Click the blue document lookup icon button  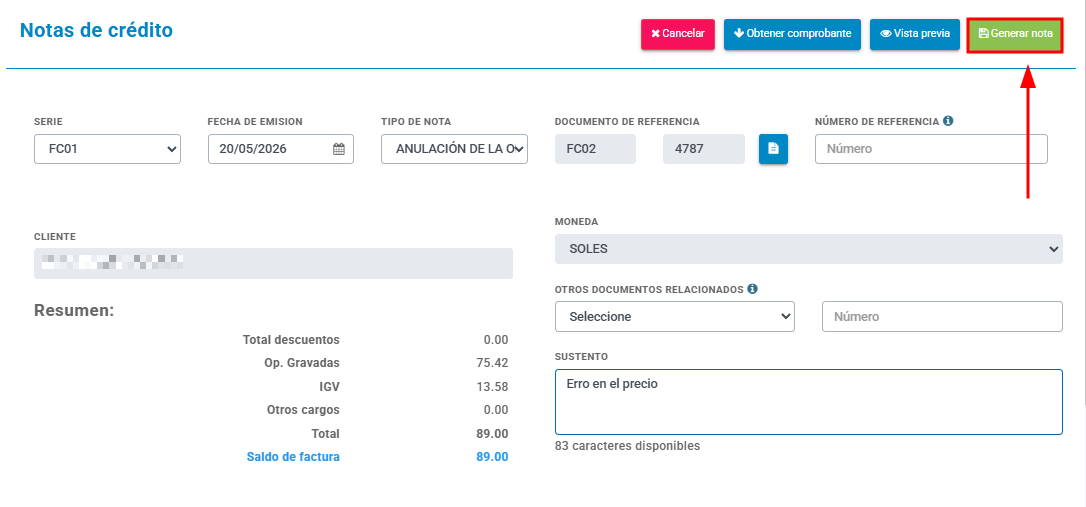pos(773,149)
